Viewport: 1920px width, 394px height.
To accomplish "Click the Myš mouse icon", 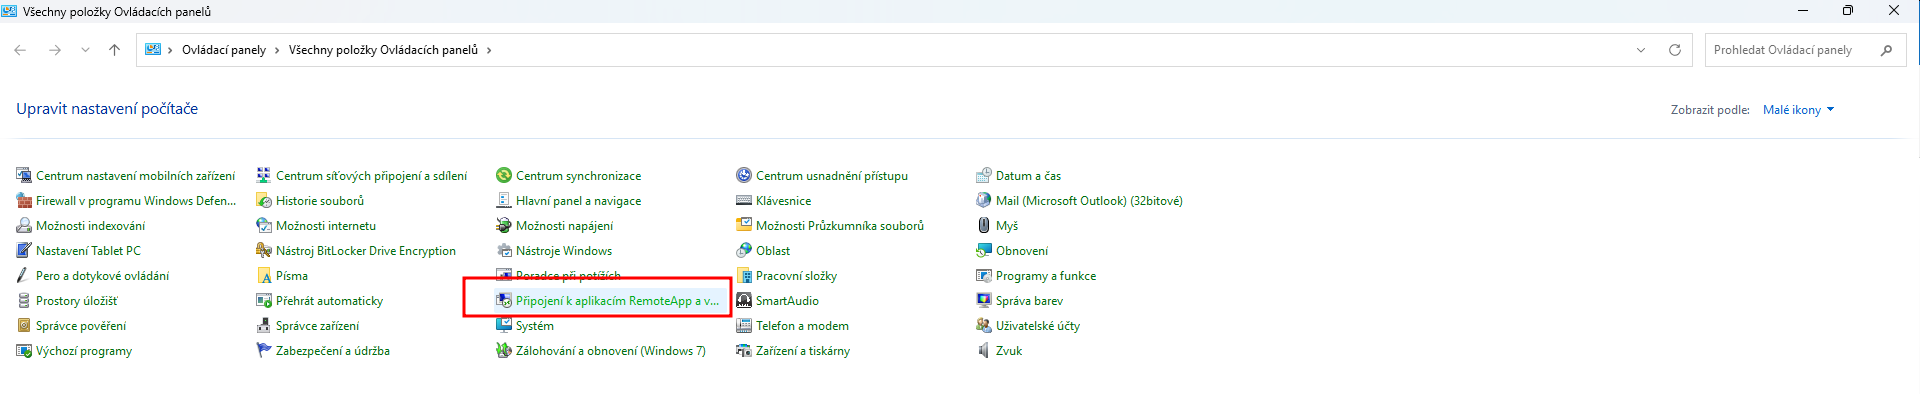I will point(984,225).
